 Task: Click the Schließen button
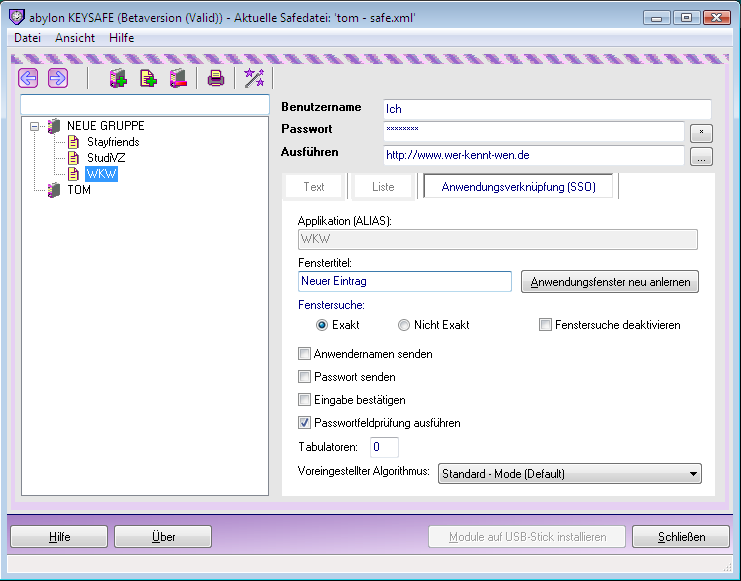681,537
